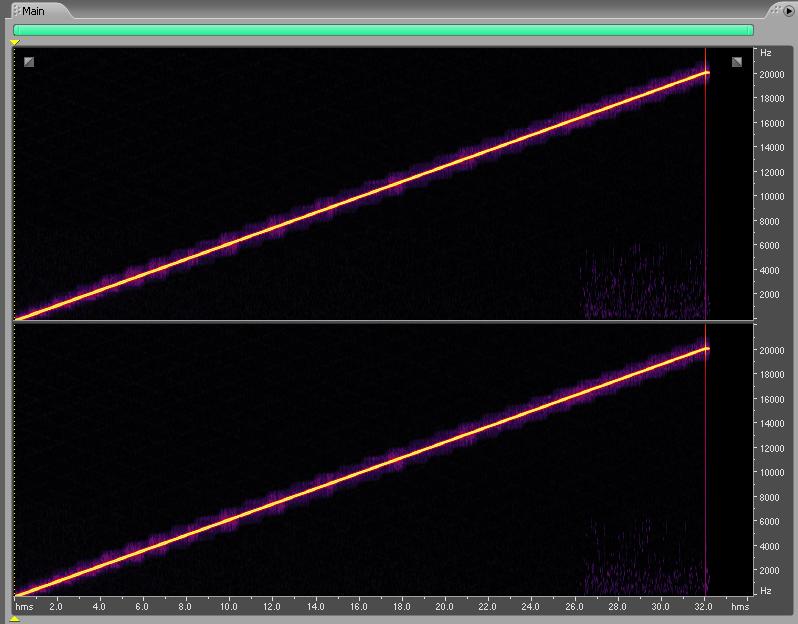Screen dimensions: 798x624
Task: Click the 14.0 mark on the time ruler
Action: pos(316,607)
